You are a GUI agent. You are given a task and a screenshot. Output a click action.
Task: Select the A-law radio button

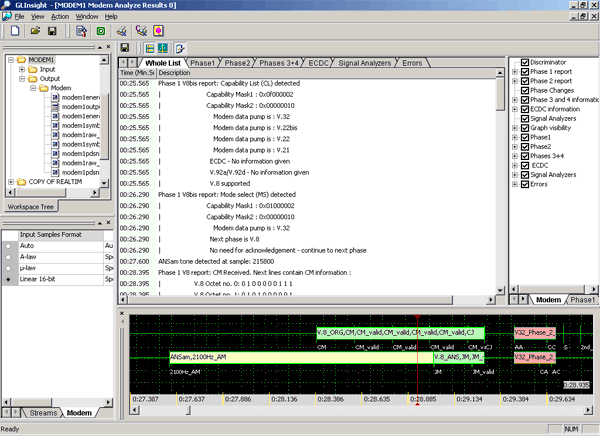(8, 257)
